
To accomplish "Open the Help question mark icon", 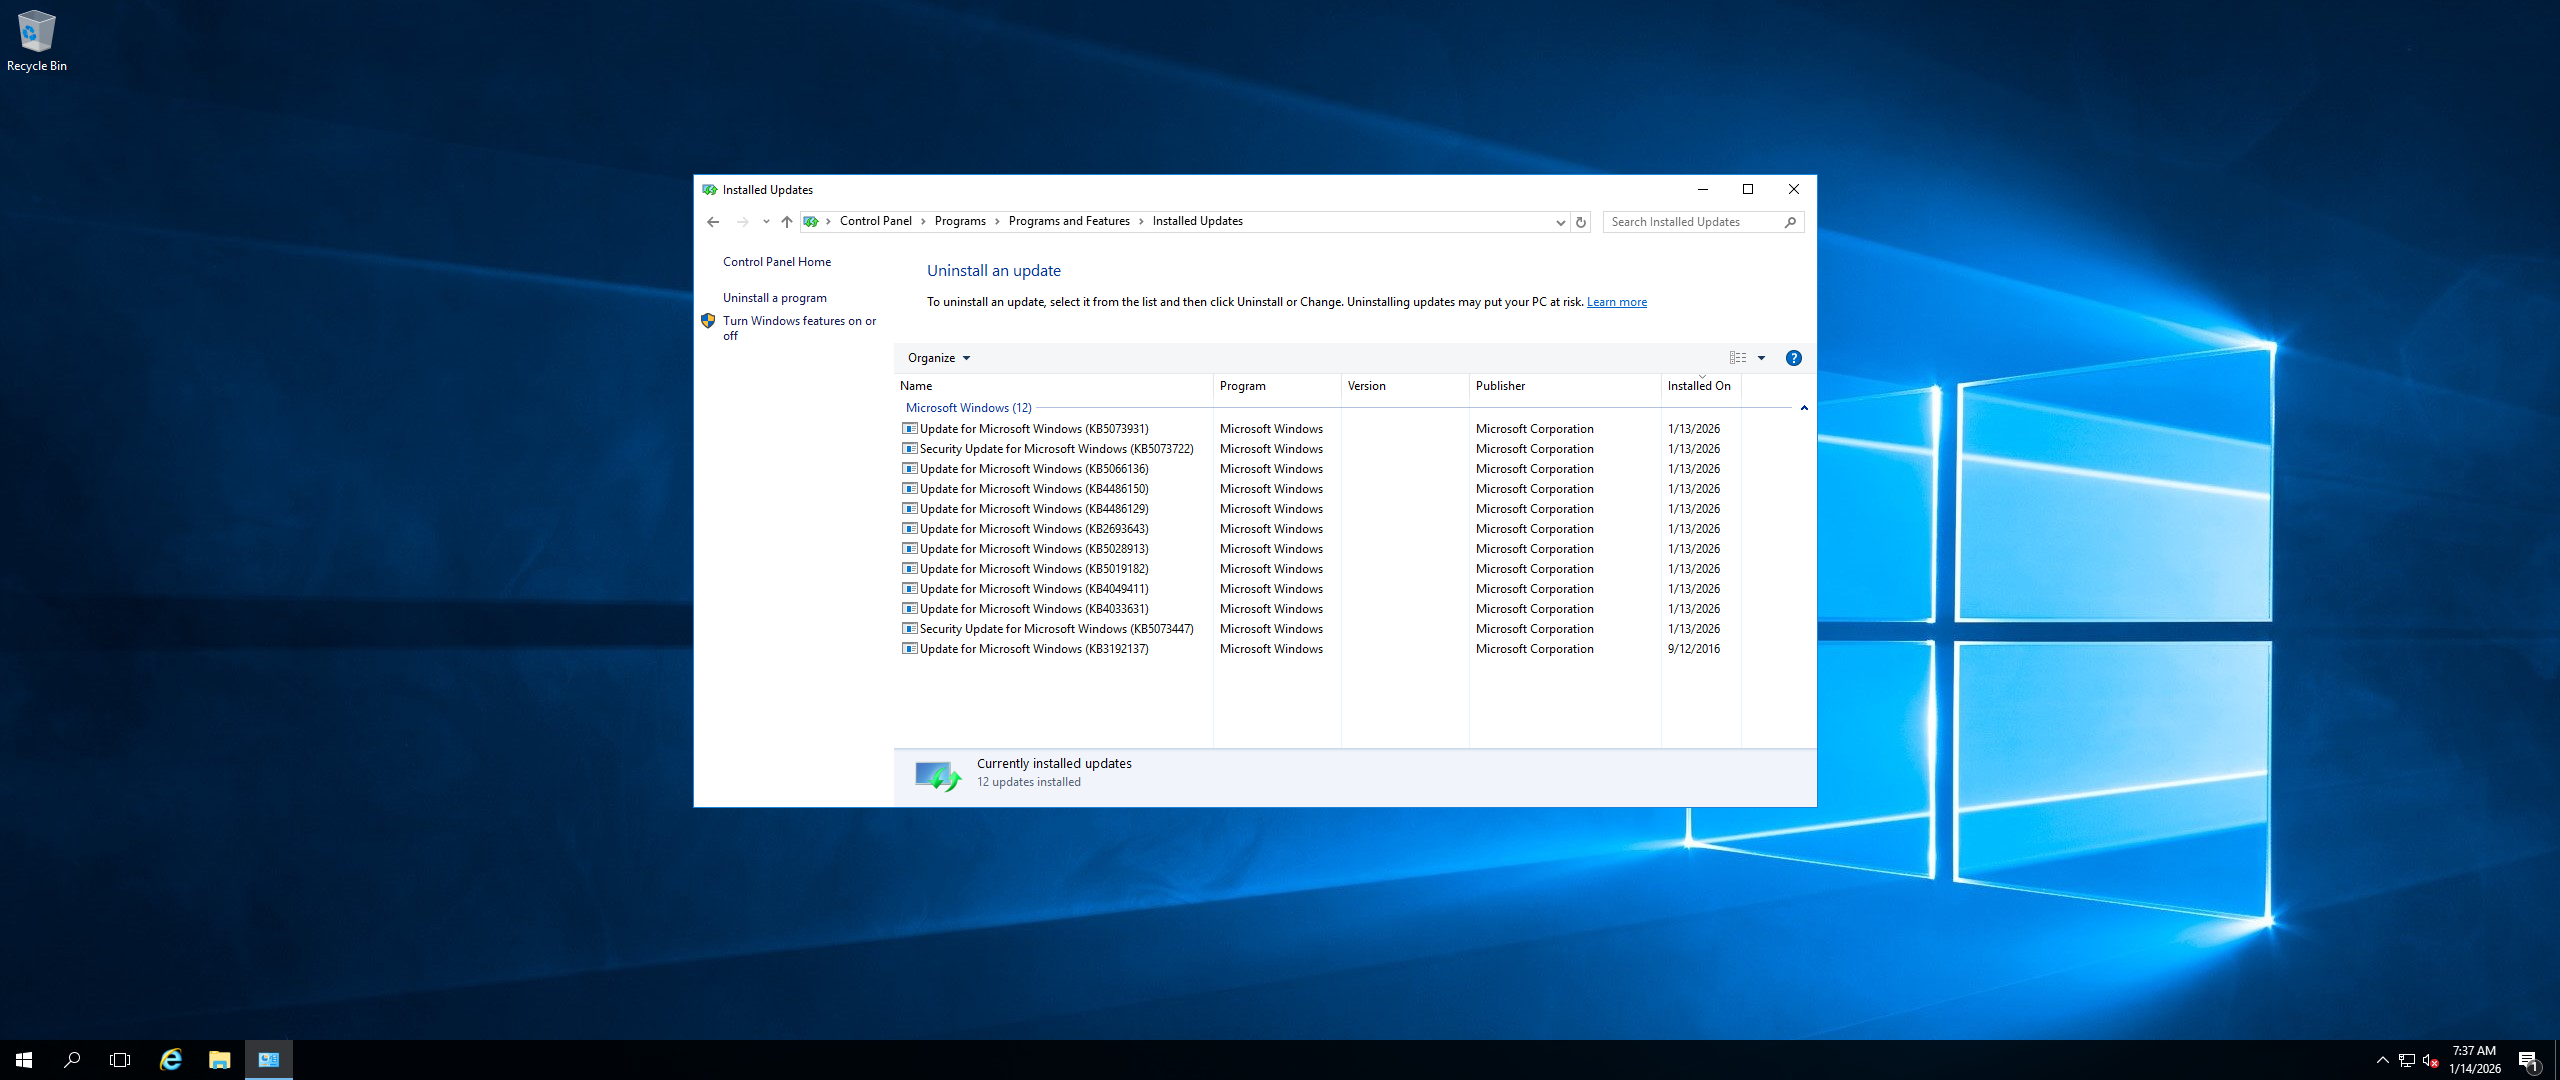I will point(1793,358).
